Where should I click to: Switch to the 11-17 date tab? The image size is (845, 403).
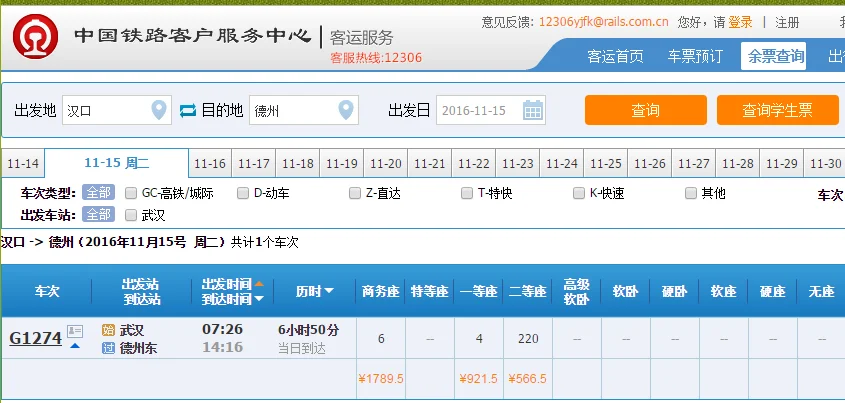pos(254,163)
